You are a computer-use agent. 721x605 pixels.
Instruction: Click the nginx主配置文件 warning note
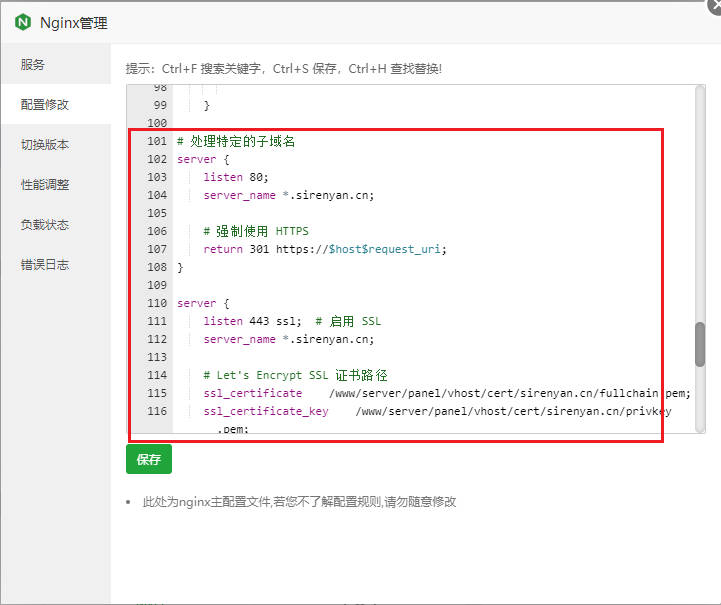pos(299,502)
